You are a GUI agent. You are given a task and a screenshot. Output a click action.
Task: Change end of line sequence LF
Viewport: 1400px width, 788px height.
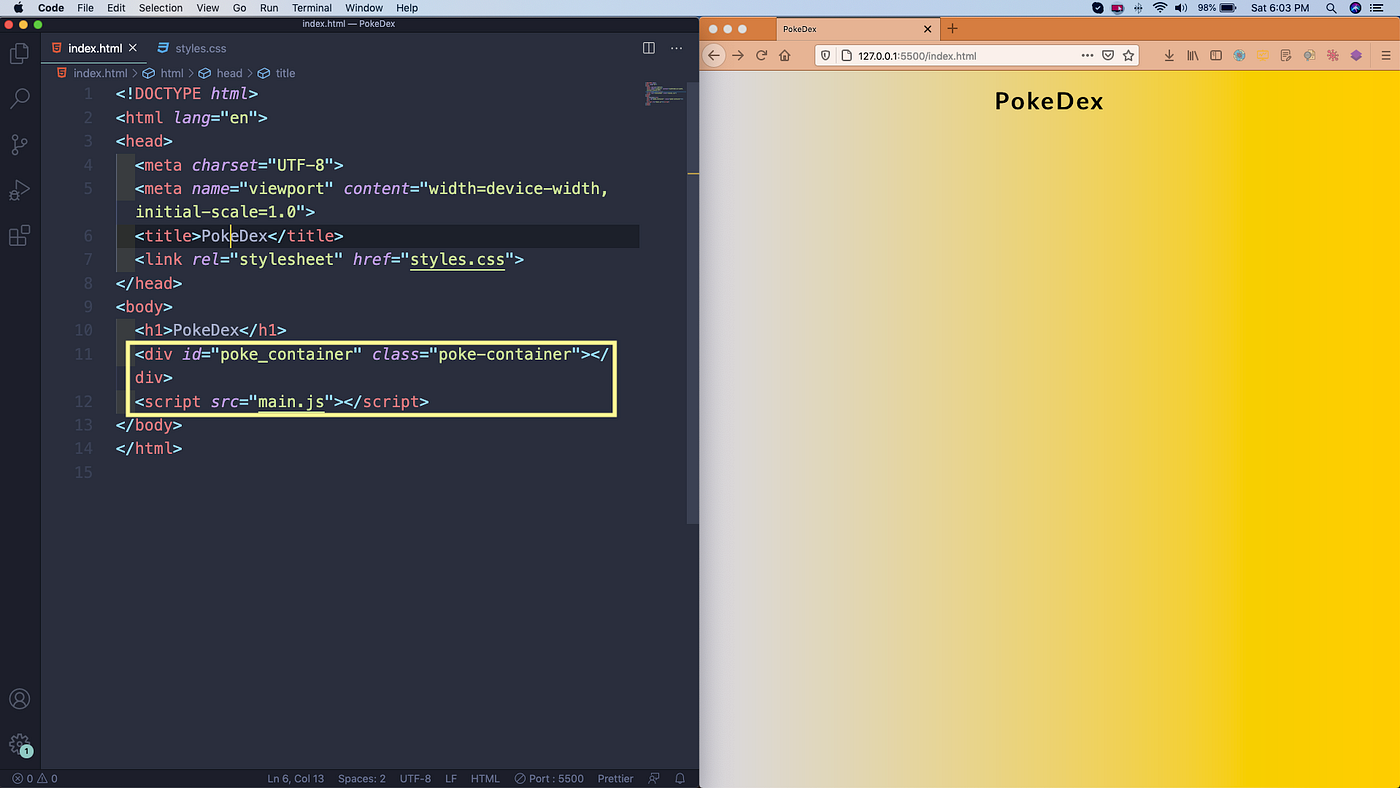click(x=451, y=778)
